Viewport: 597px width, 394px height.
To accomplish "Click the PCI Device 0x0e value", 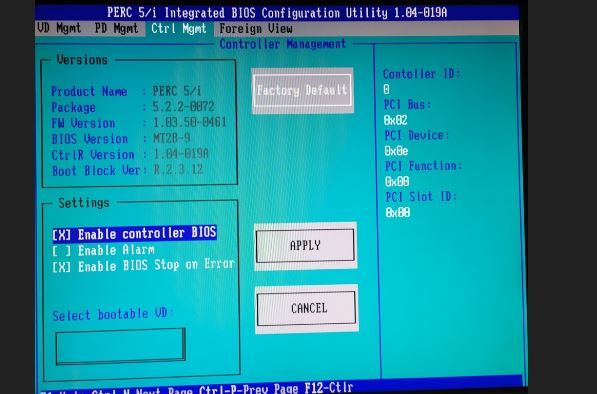I will (396, 151).
